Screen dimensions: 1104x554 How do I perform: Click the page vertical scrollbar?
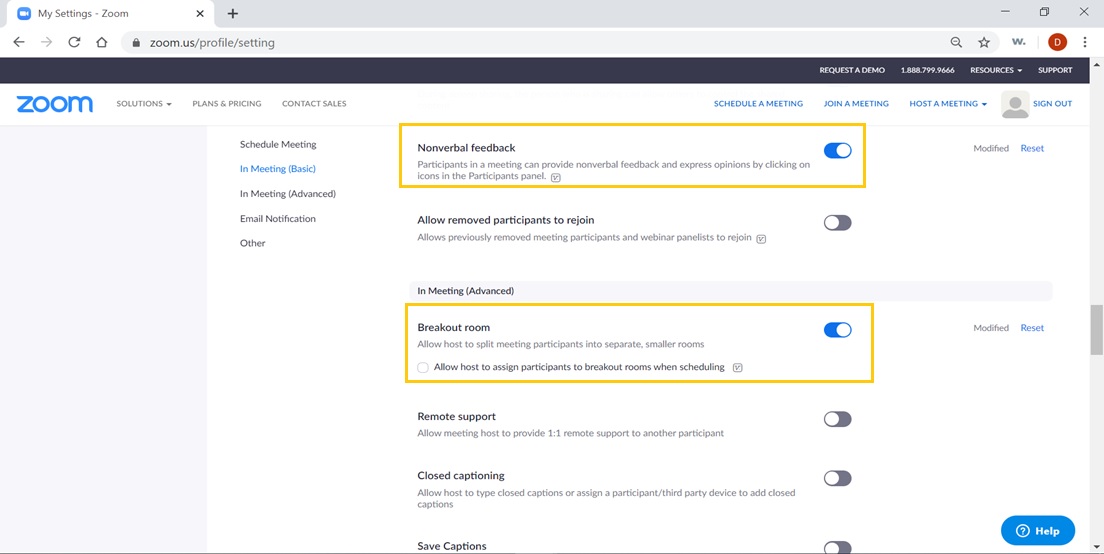pos(1096,330)
